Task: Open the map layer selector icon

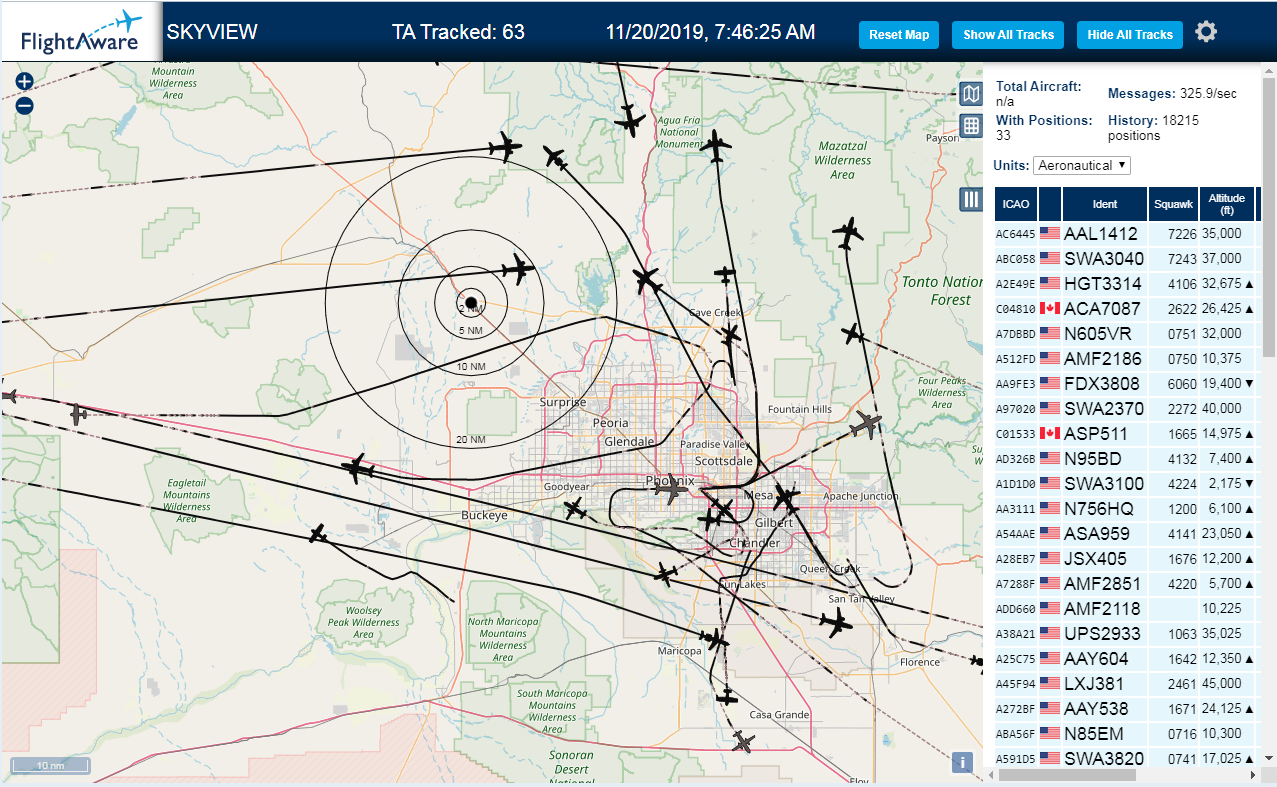Action: 971,94
